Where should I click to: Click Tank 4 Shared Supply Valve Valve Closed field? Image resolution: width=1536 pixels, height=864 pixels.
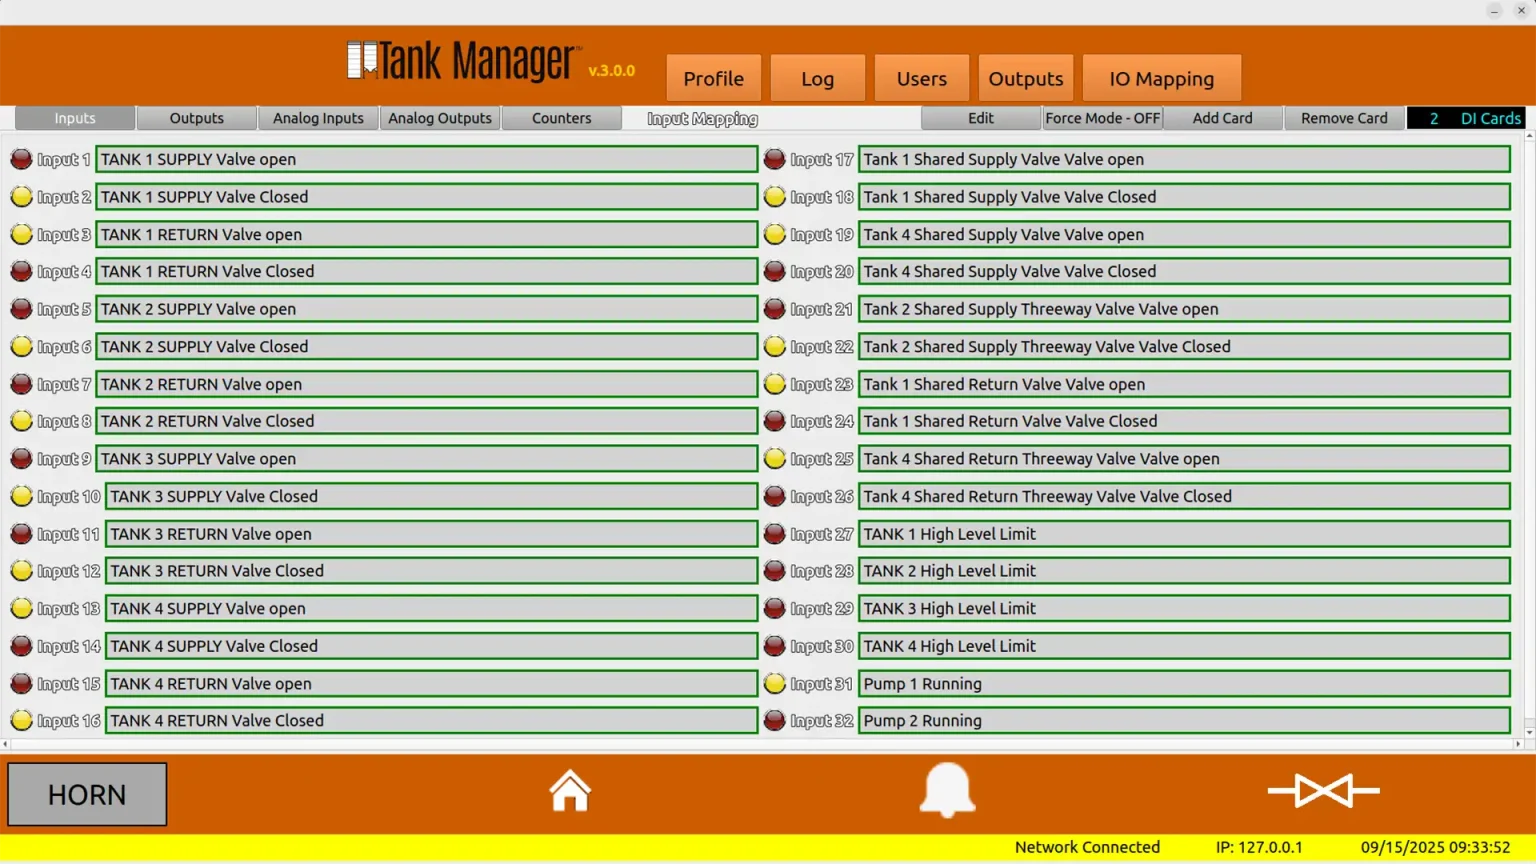tap(1184, 271)
